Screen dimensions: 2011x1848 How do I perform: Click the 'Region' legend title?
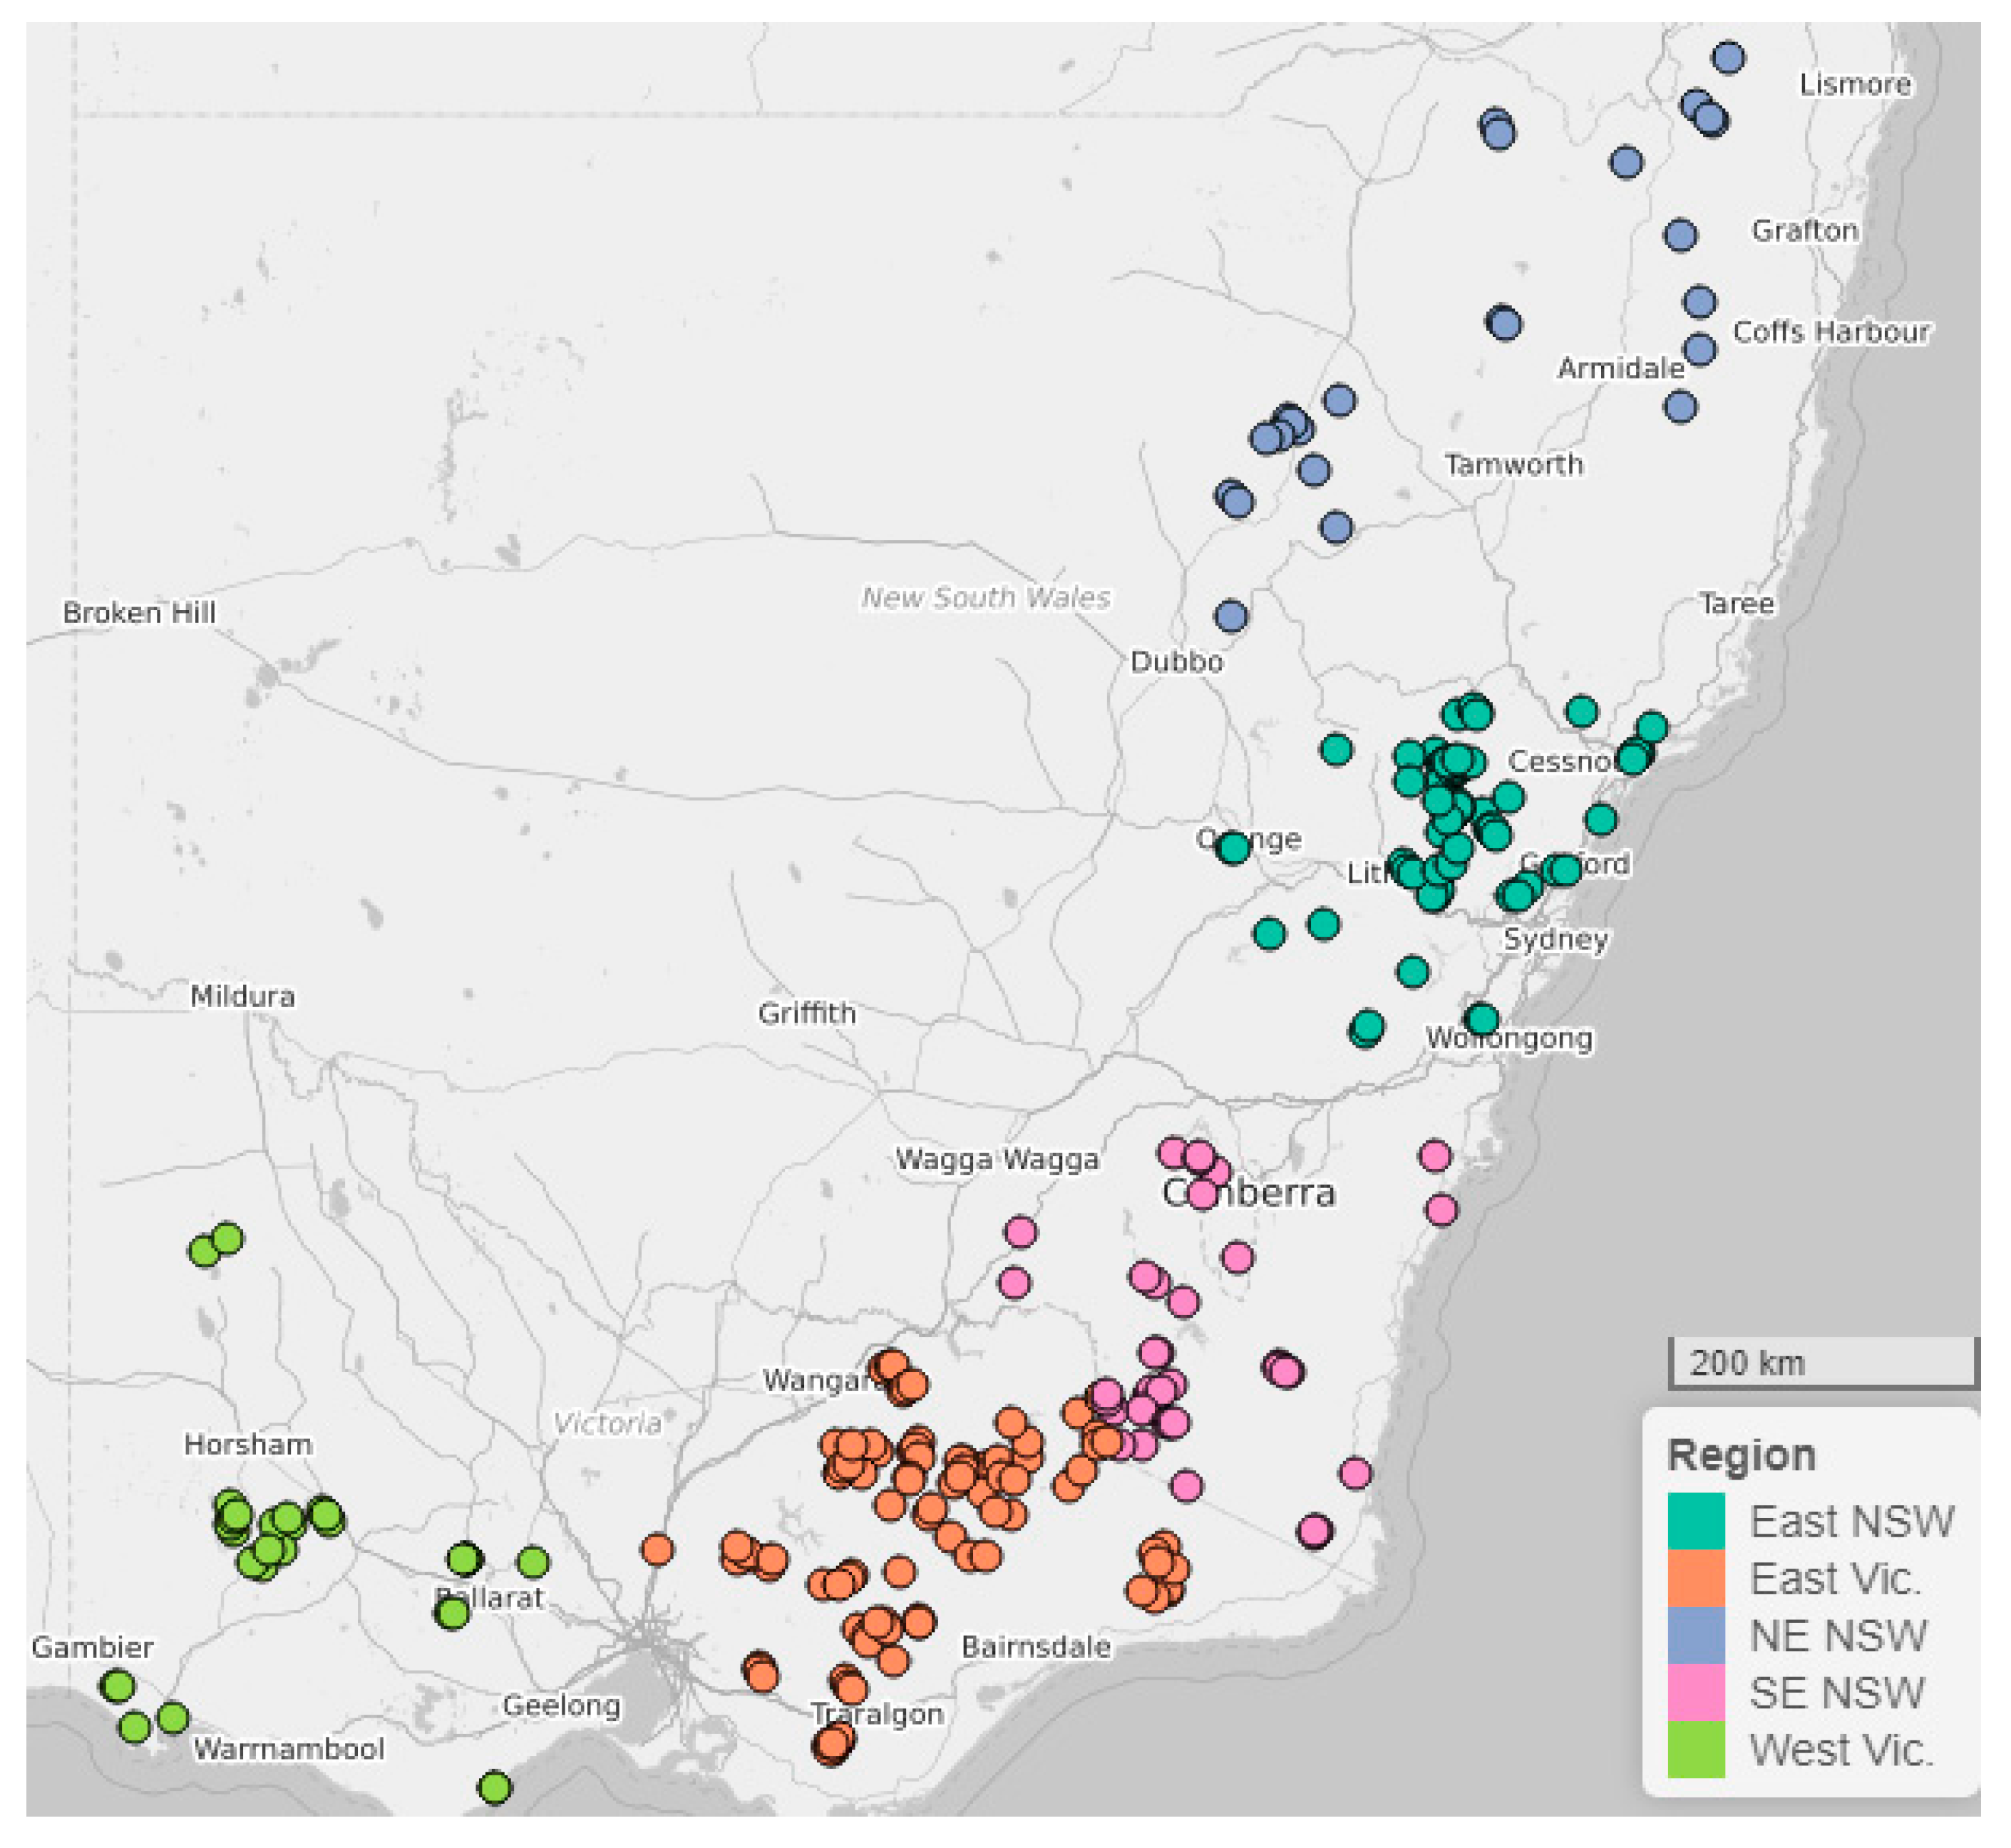(x=1741, y=1455)
